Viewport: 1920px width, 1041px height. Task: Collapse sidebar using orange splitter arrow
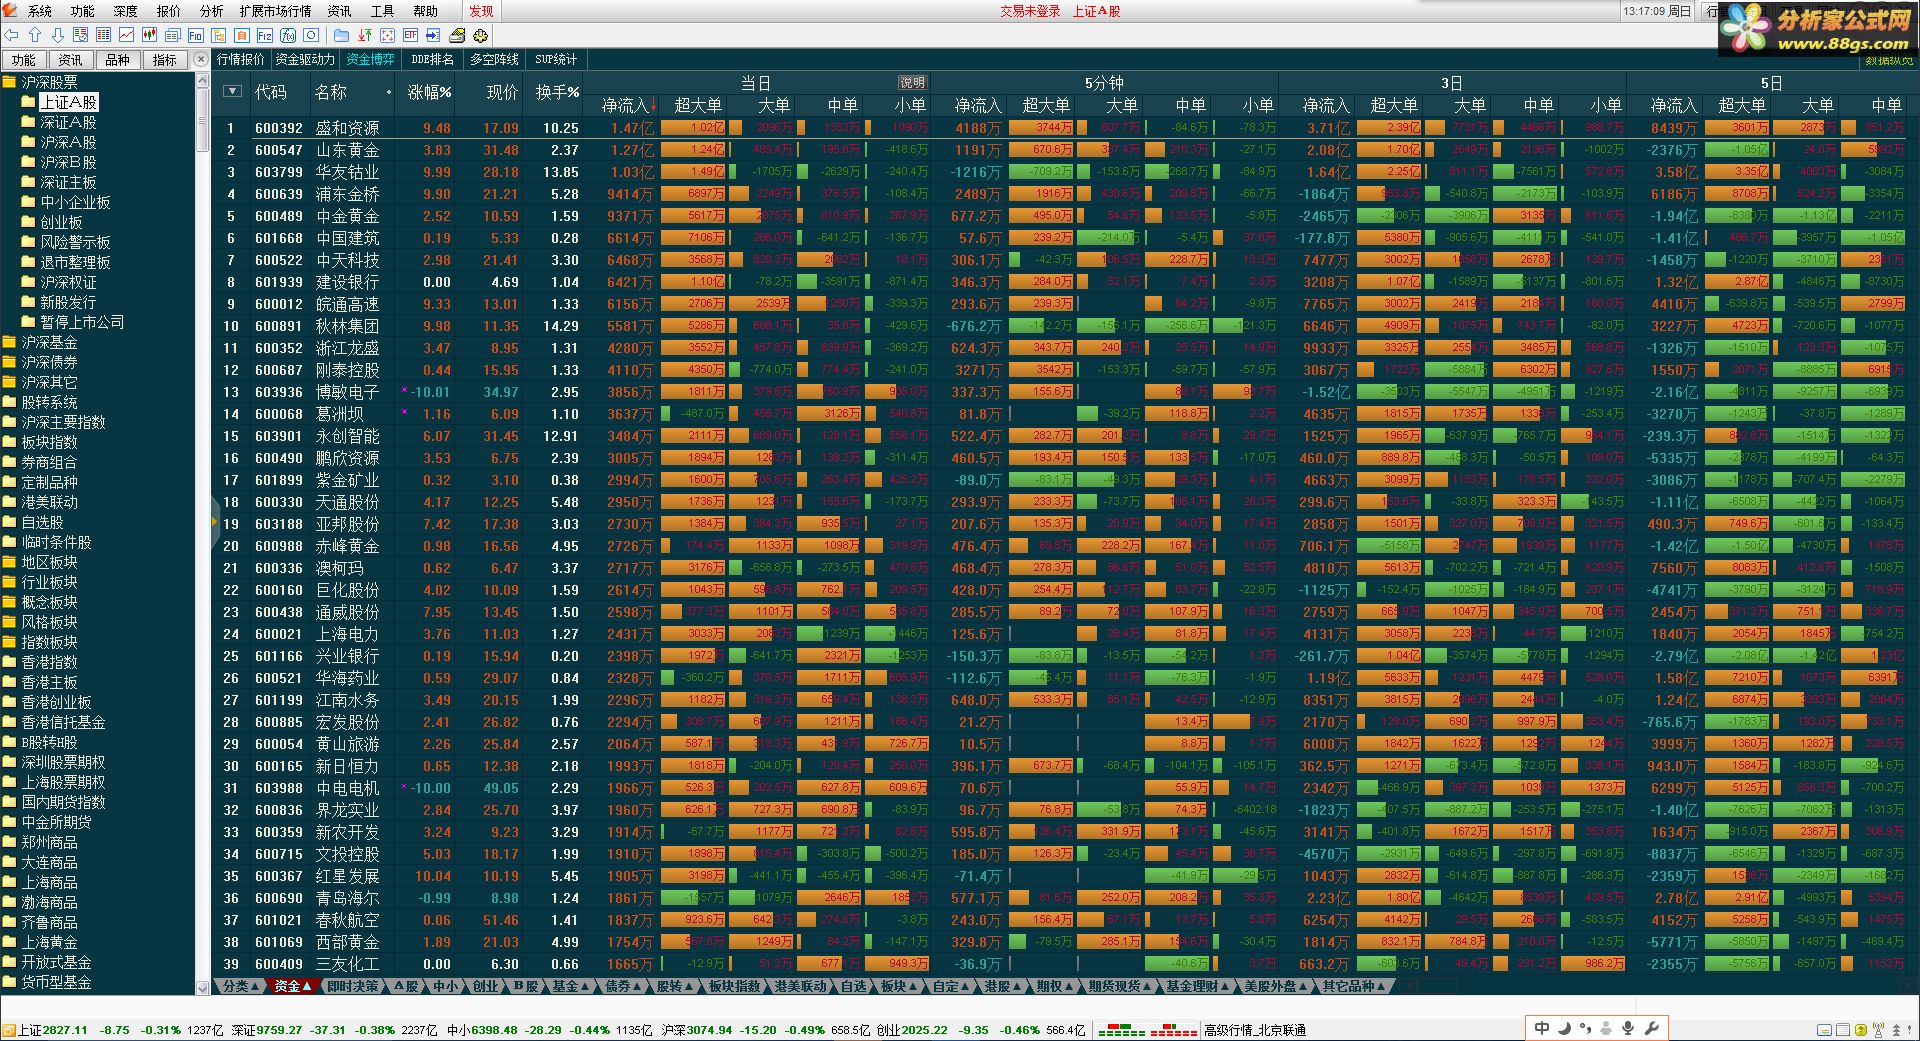tap(214, 521)
